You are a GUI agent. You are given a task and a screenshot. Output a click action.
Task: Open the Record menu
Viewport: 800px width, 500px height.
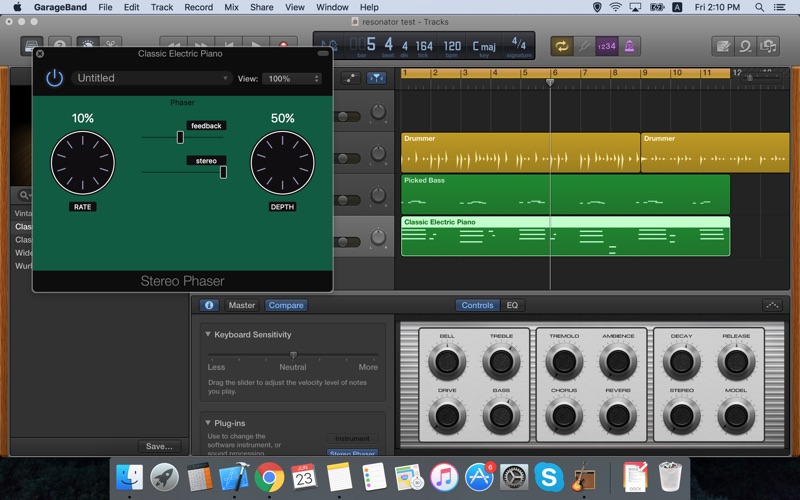coord(198,7)
